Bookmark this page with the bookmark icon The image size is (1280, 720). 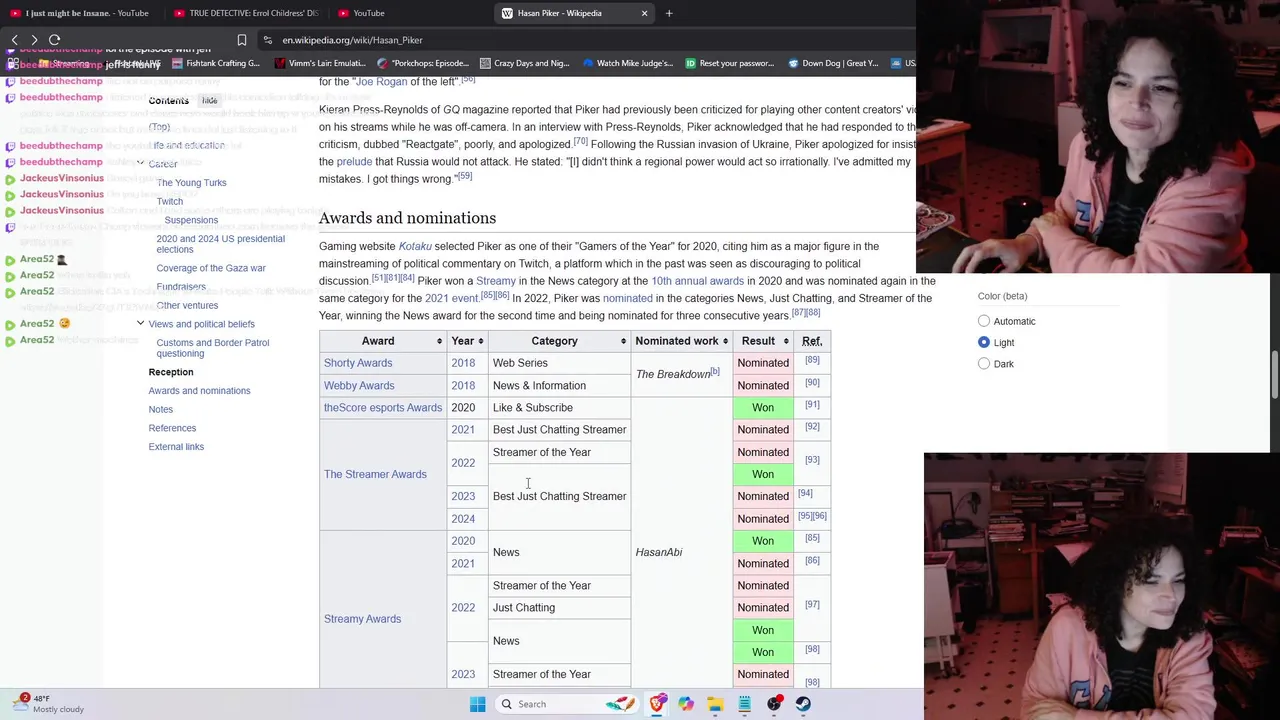point(242,40)
